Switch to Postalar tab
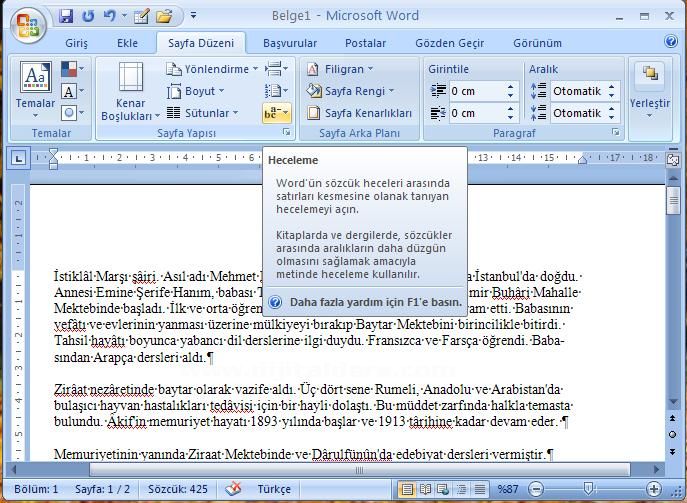This screenshot has height=503, width=687. coord(365,43)
